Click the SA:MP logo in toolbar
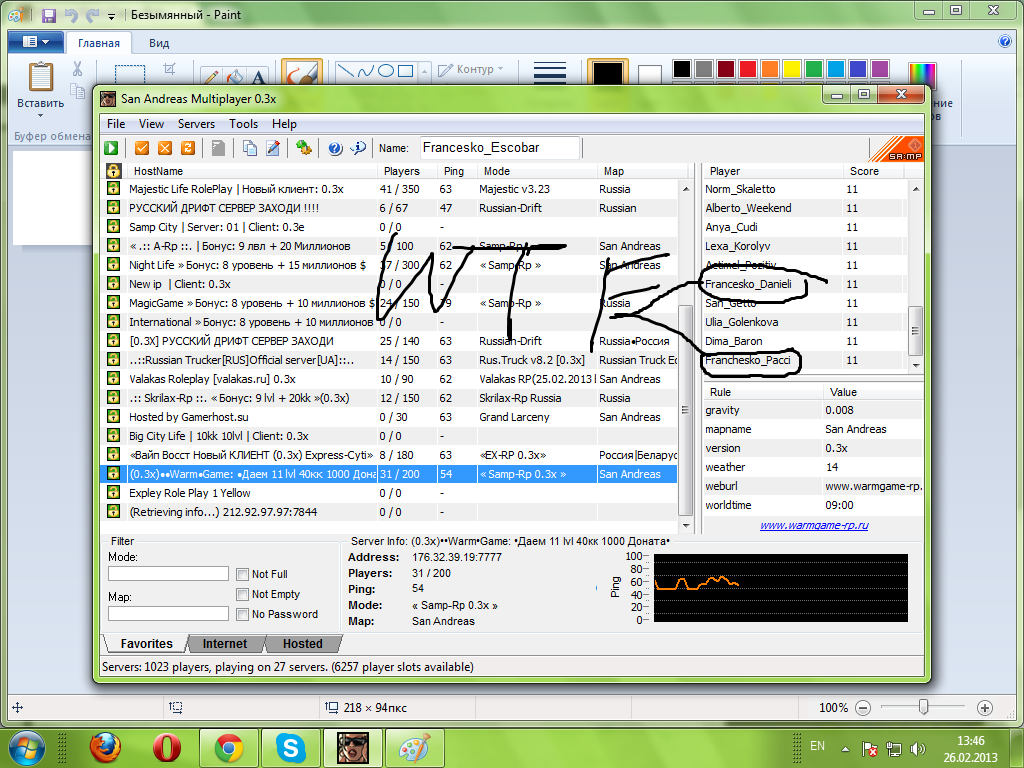This screenshot has height=768, width=1024. 895,149
